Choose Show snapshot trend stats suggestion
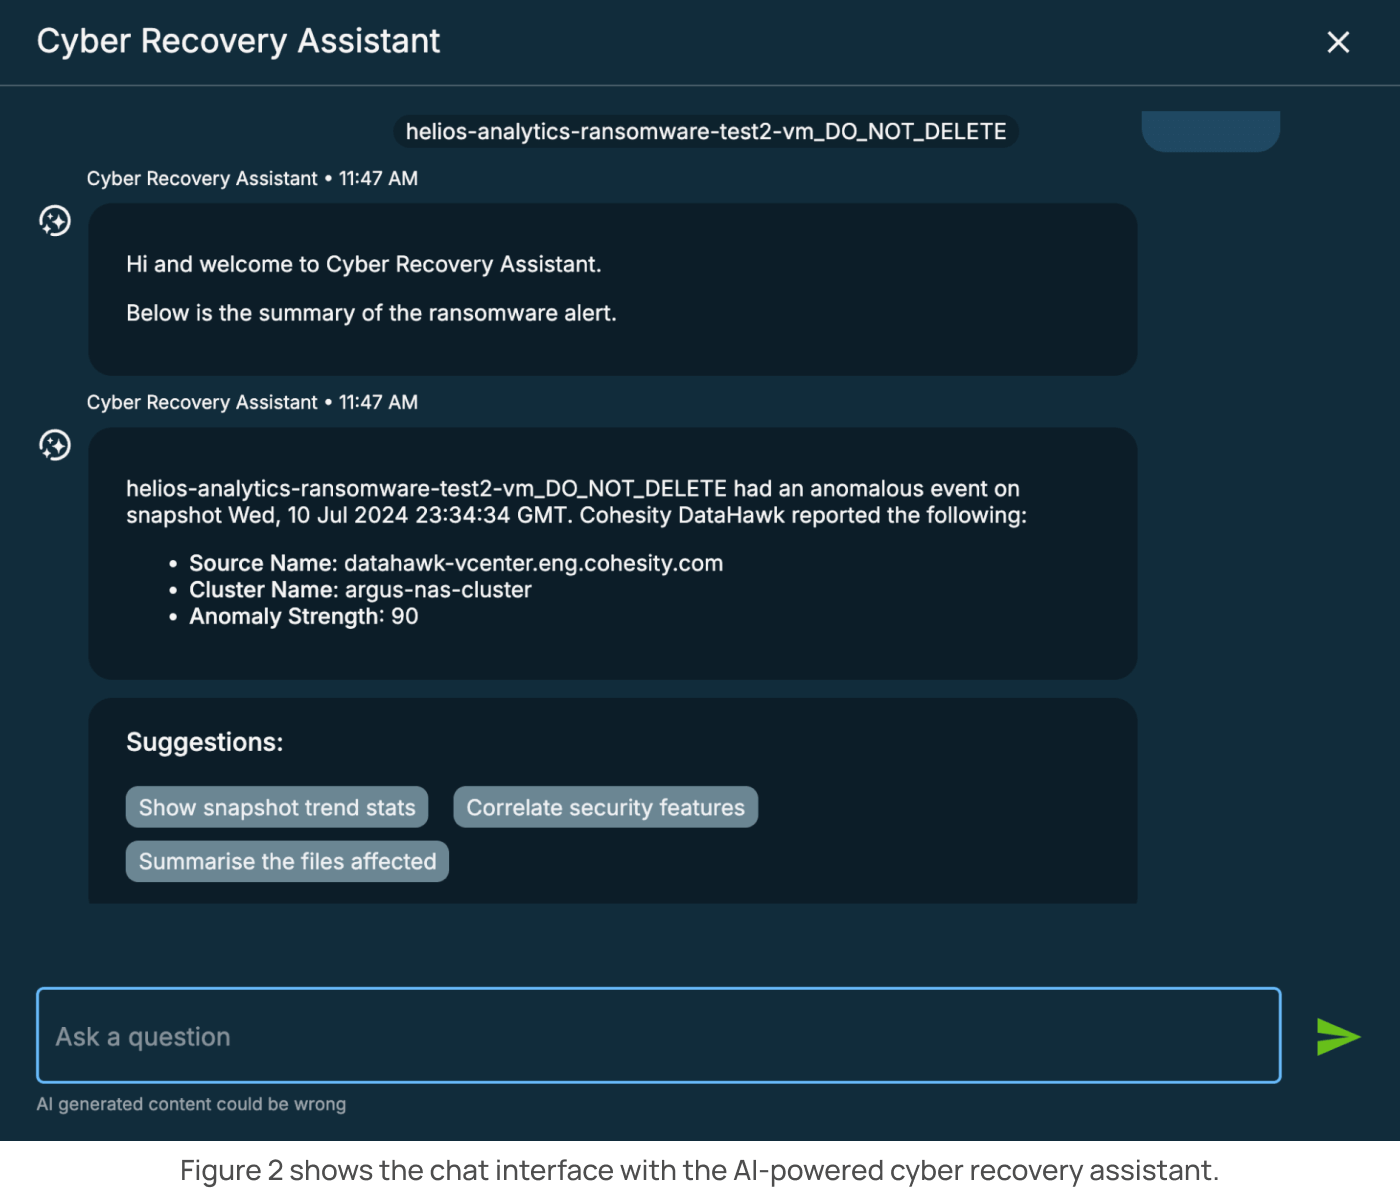This screenshot has width=1400, height=1200. [277, 808]
